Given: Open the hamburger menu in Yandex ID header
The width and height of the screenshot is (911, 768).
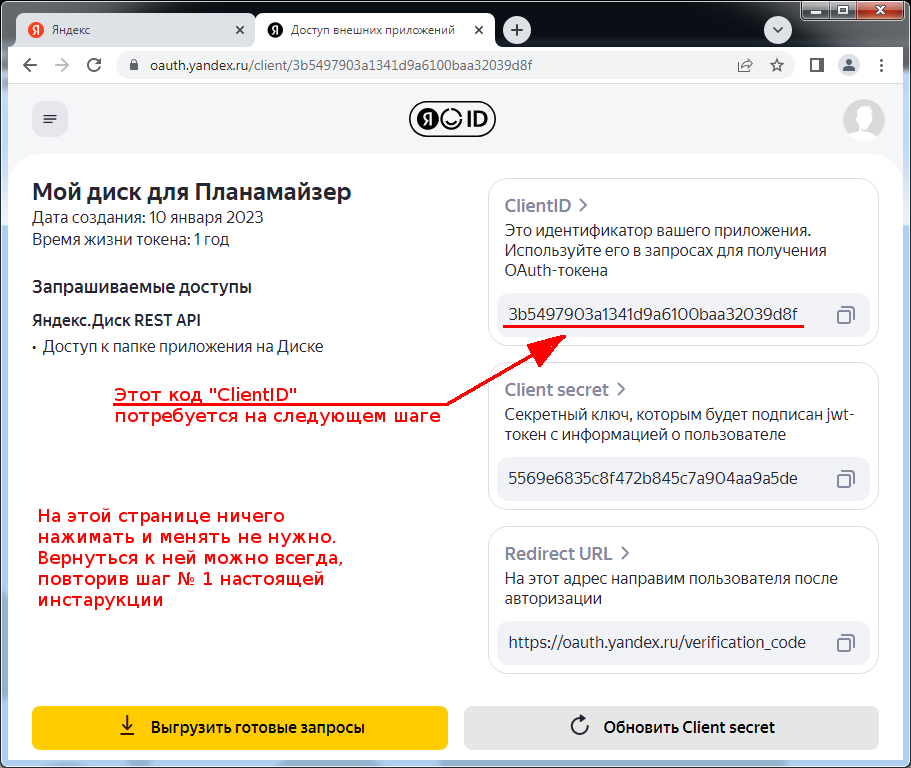Looking at the screenshot, I should (50, 119).
